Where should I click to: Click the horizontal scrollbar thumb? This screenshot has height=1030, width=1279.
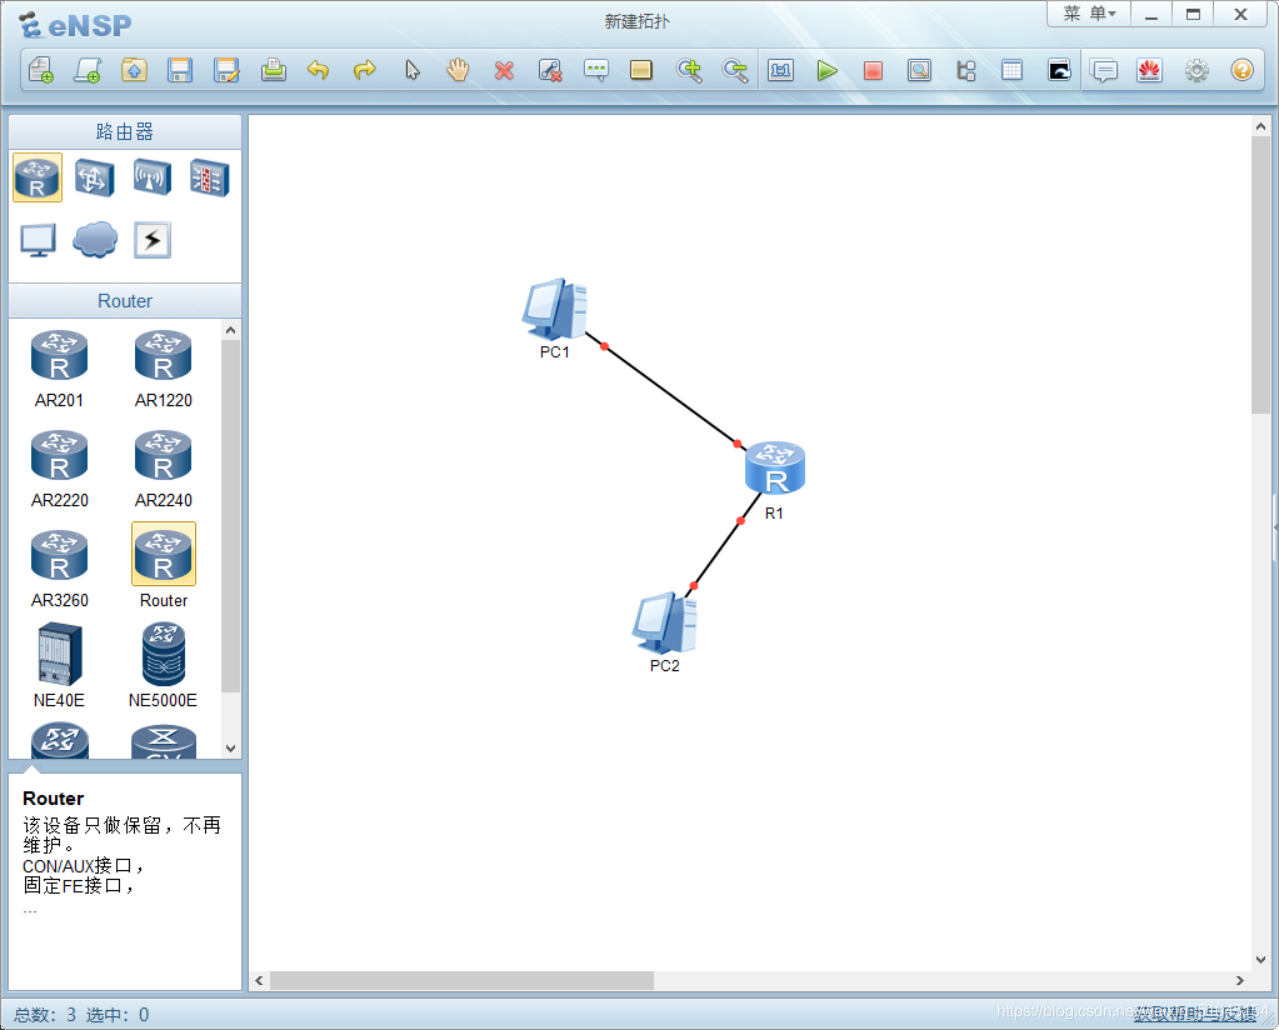click(462, 981)
